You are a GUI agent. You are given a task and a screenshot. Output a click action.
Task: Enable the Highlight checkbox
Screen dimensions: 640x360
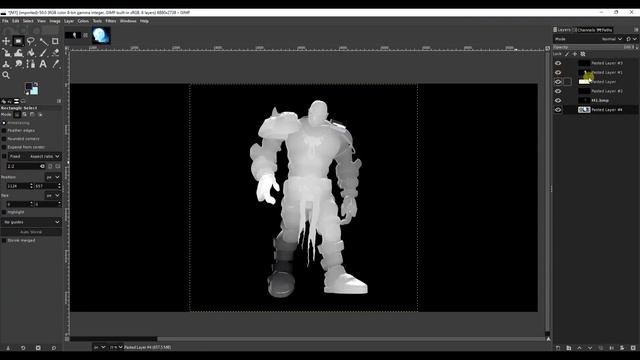pos(4,212)
